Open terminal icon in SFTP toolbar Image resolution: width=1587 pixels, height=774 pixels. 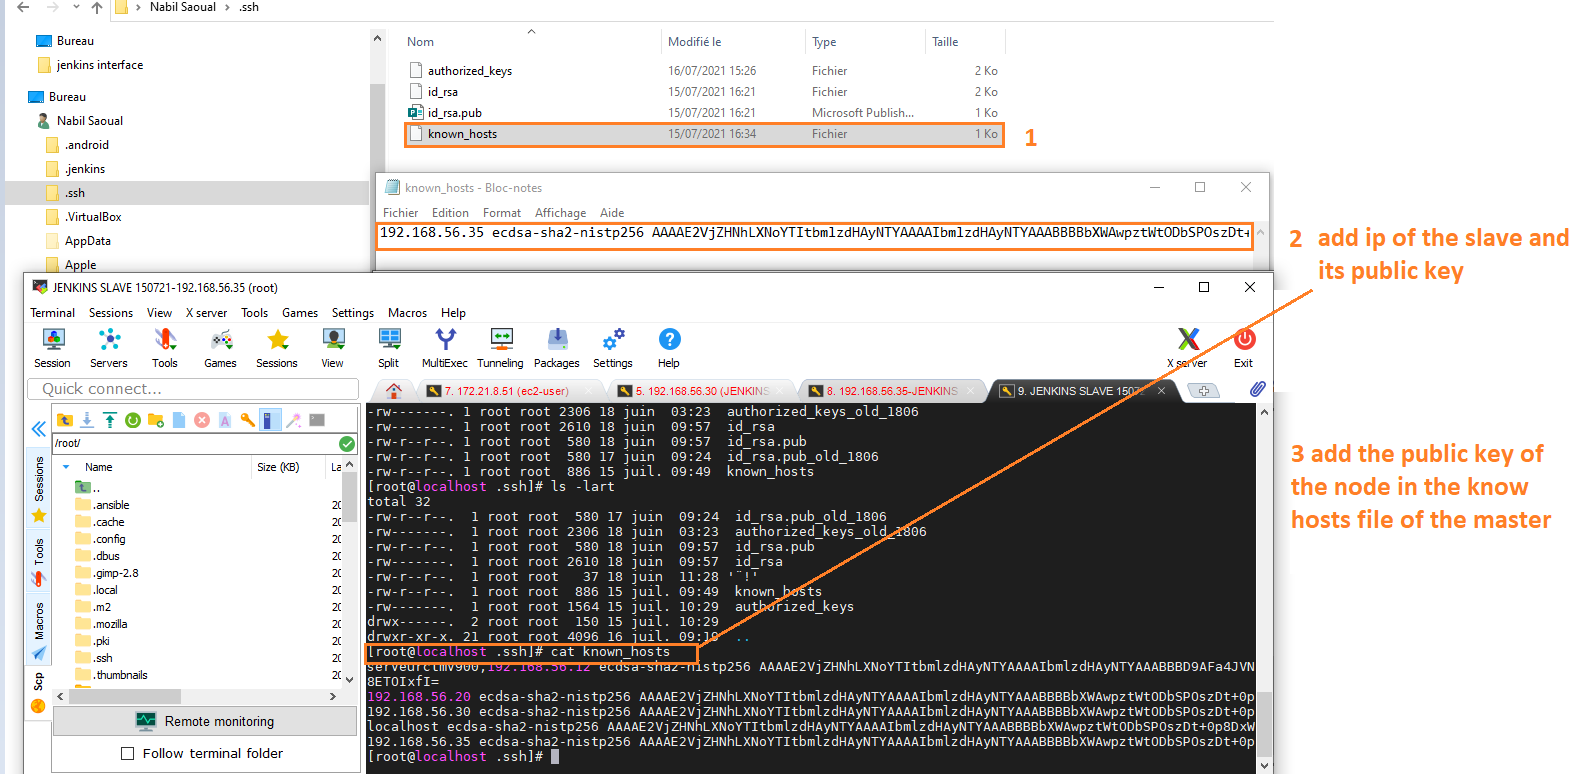[317, 420]
